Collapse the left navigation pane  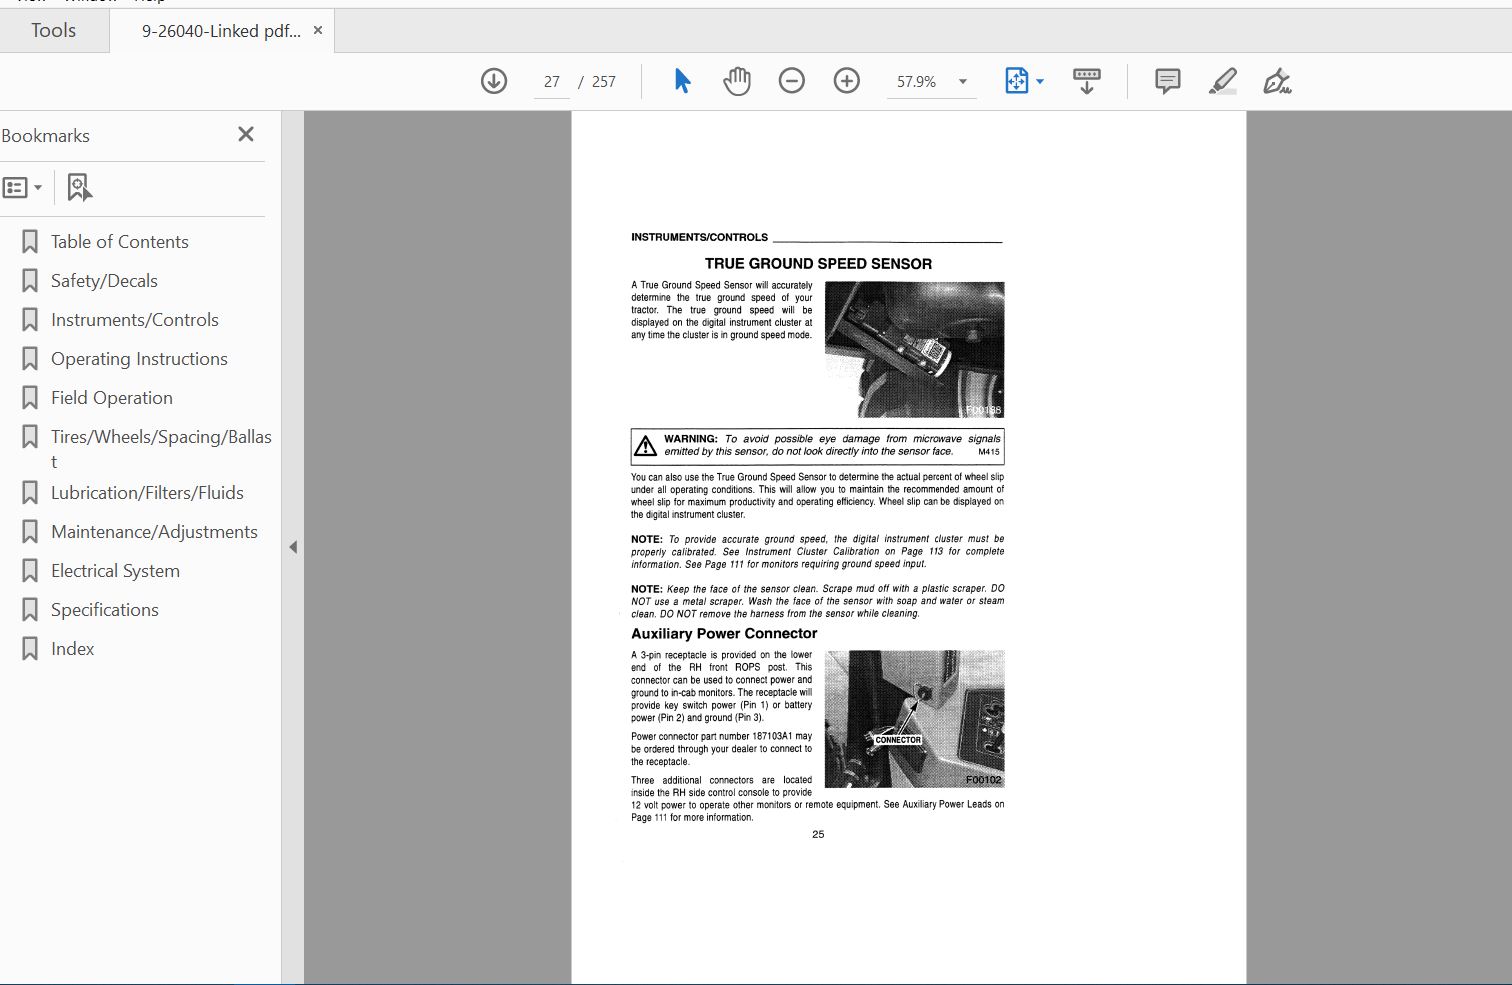pos(293,547)
